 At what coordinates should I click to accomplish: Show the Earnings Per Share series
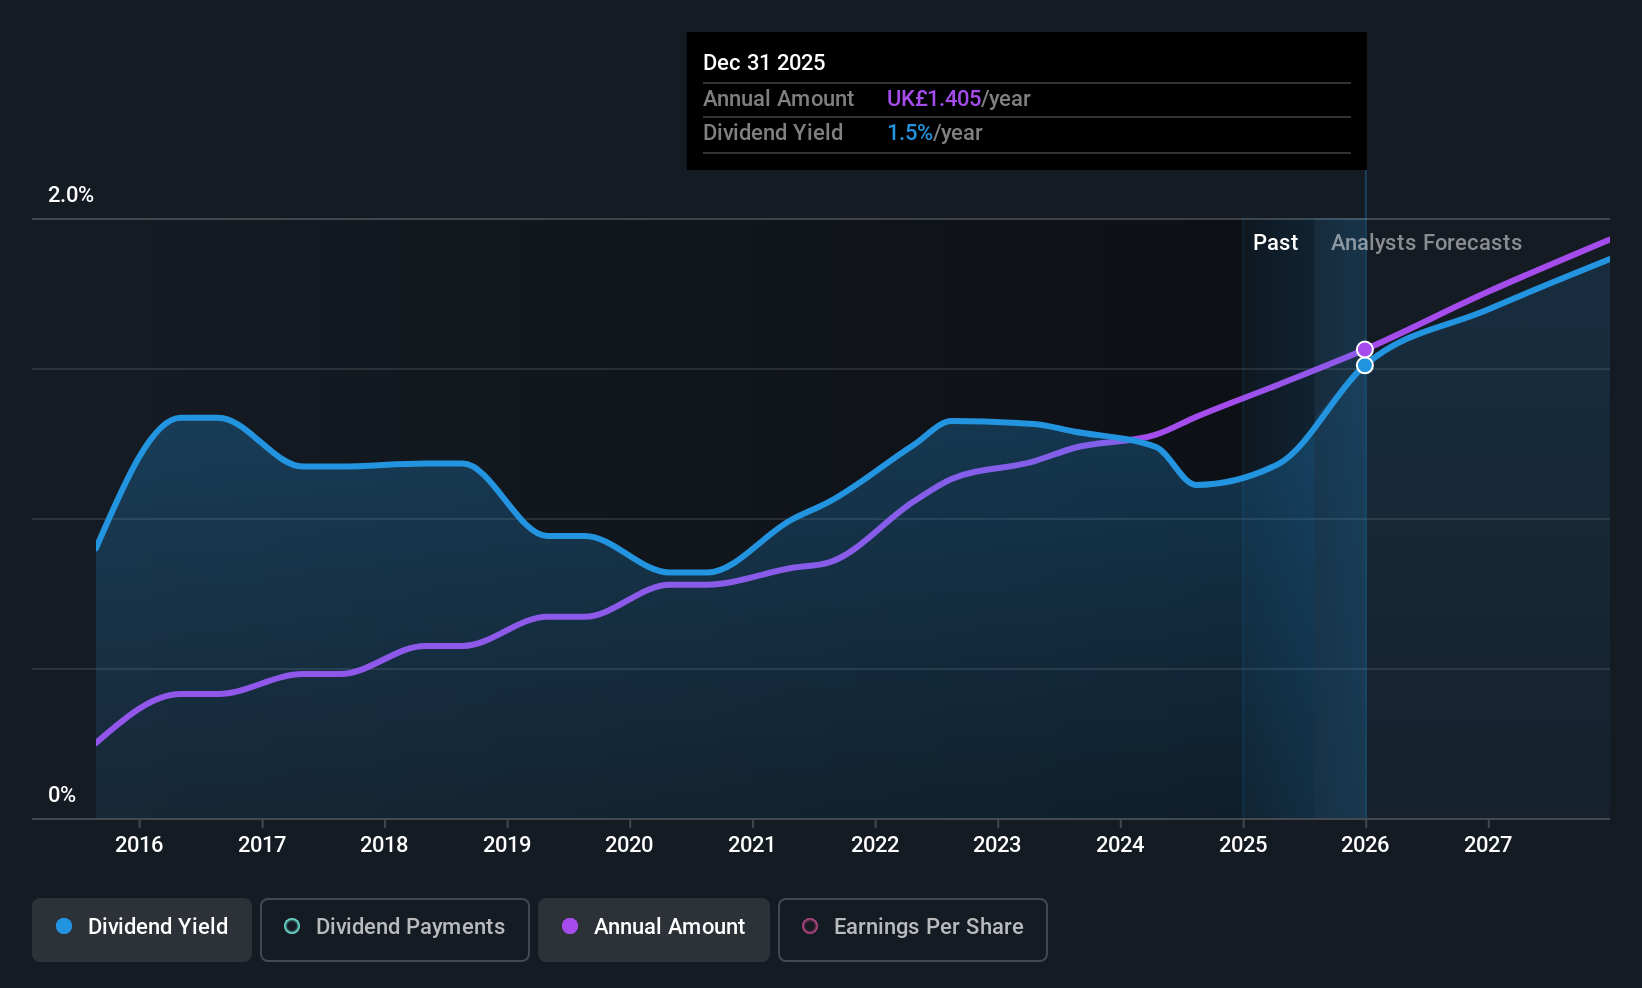click(912, 927)
